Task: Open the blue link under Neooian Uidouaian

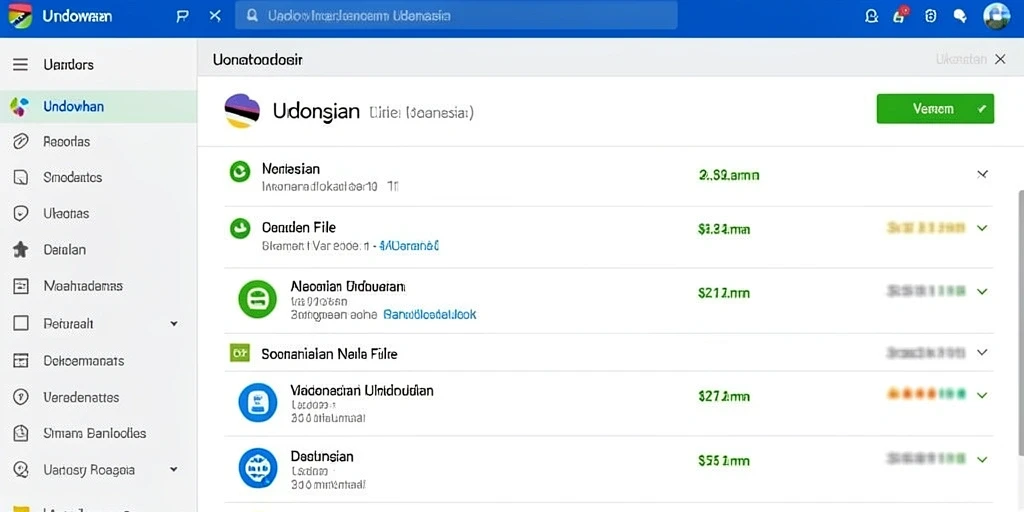Action: point(430,314)
